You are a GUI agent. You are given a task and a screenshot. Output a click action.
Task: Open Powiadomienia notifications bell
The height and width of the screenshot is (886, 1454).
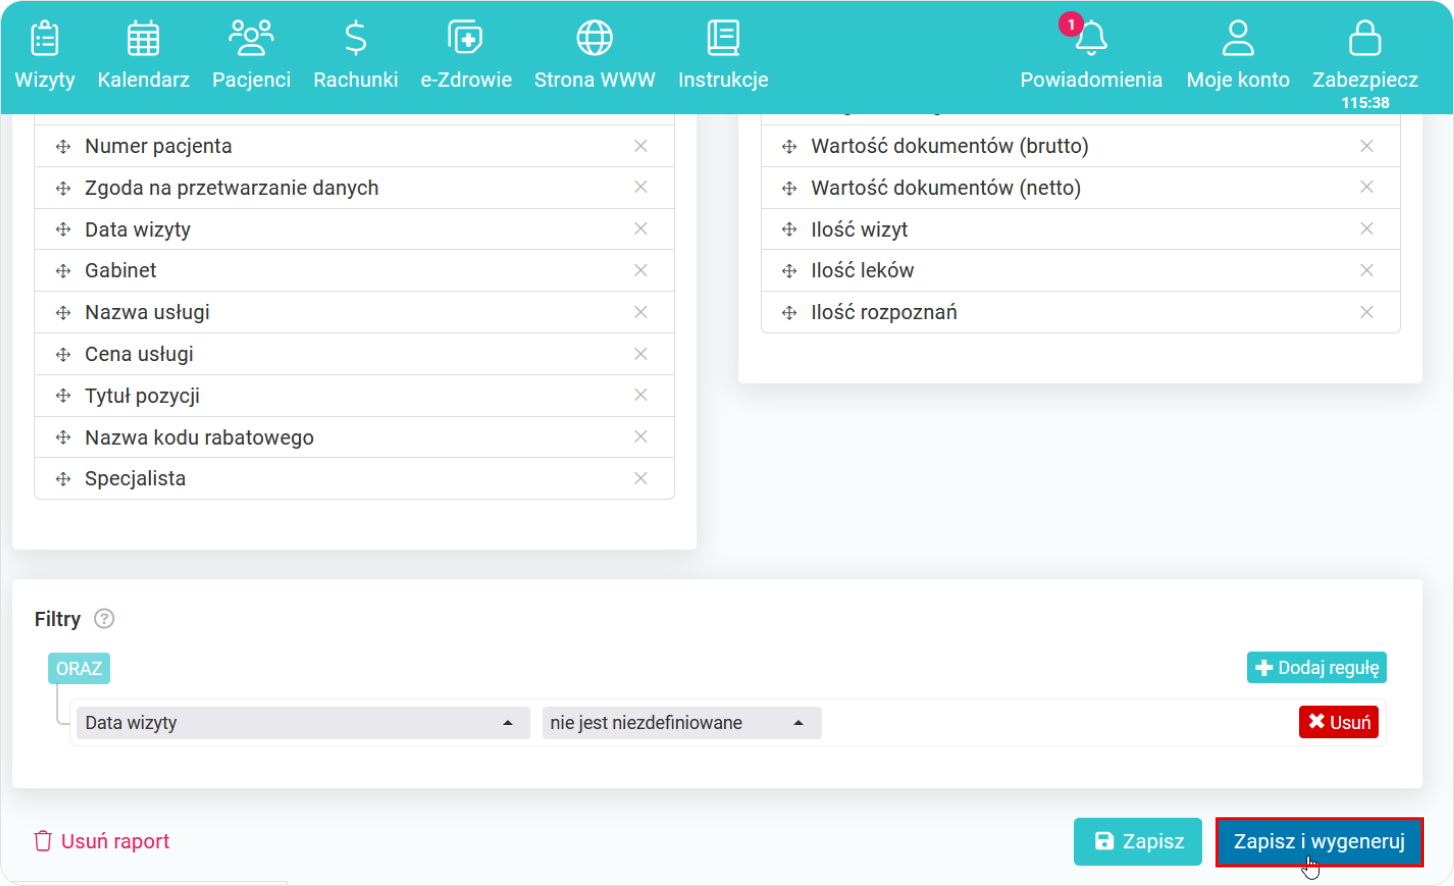coord(1091,56)
